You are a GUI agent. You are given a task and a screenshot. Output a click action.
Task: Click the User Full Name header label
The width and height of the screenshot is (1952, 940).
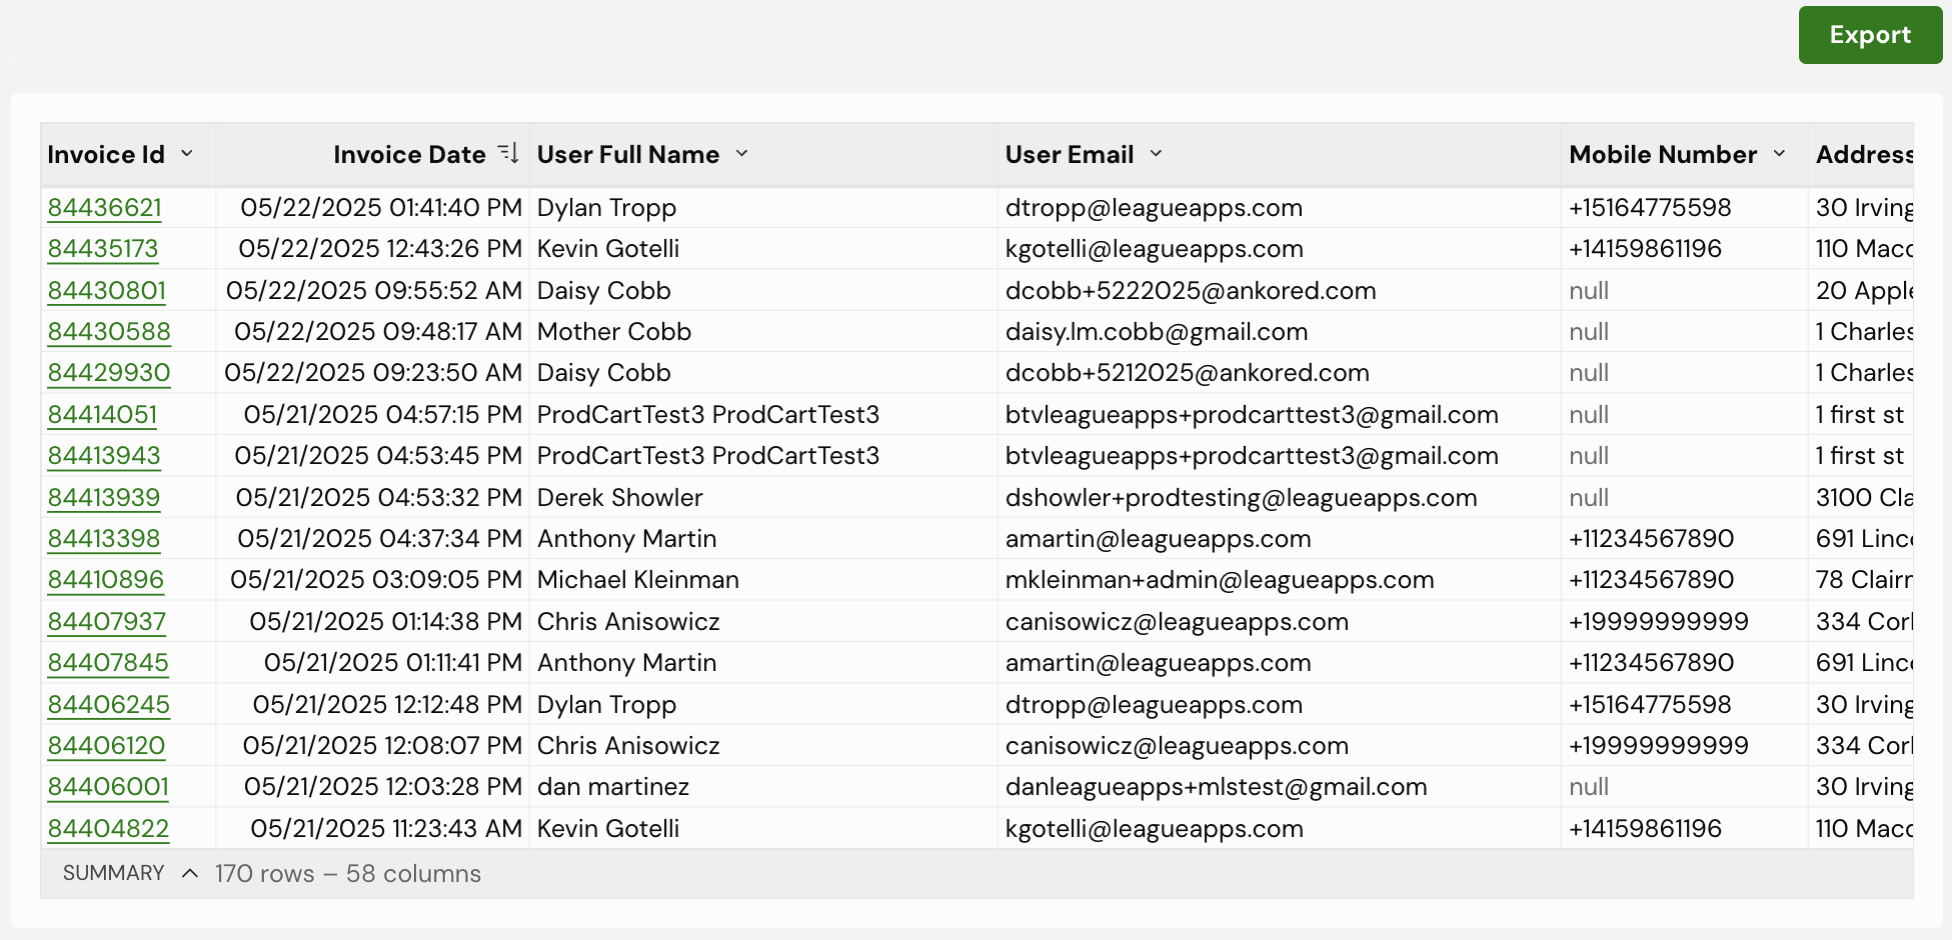click(628, 154)
